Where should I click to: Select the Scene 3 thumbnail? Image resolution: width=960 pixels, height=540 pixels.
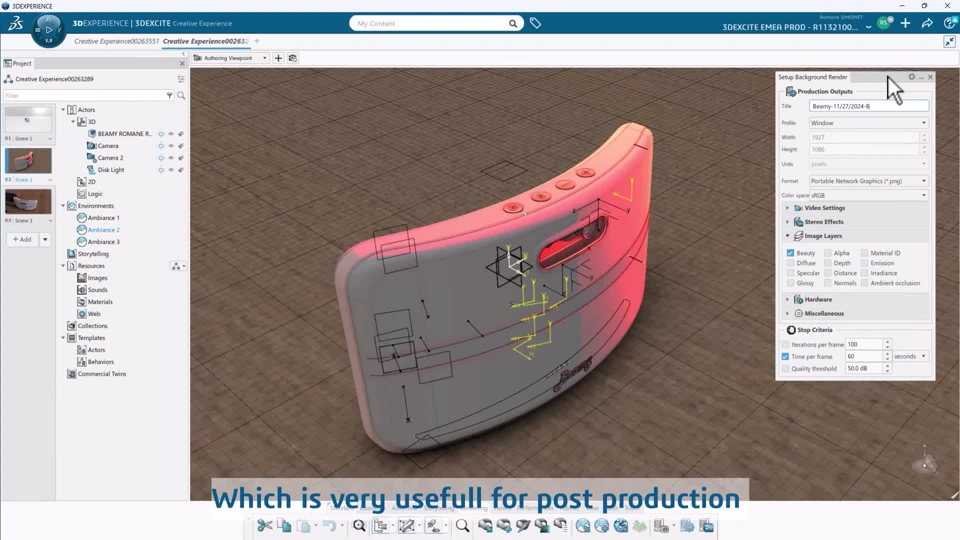click(28, 201)
